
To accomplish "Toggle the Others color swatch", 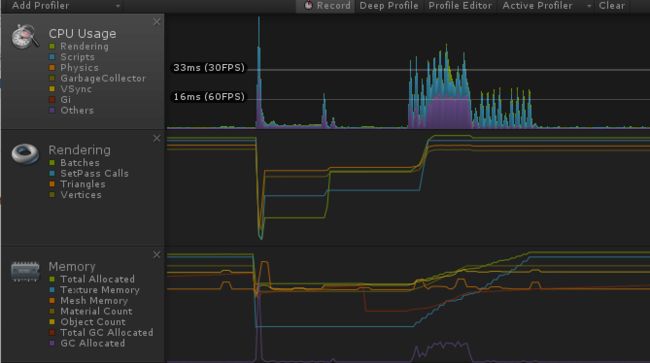I will tap(52, 110).
